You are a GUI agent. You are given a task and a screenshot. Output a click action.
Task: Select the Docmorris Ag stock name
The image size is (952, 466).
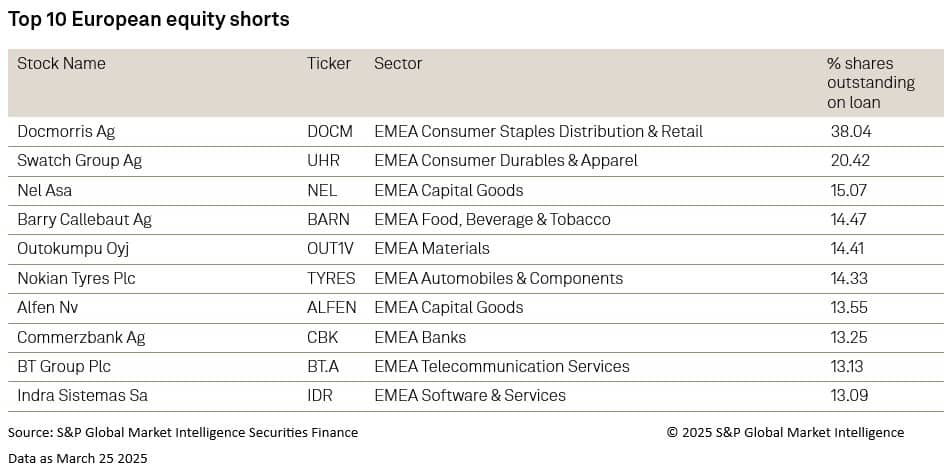click(x=66, y=131)
